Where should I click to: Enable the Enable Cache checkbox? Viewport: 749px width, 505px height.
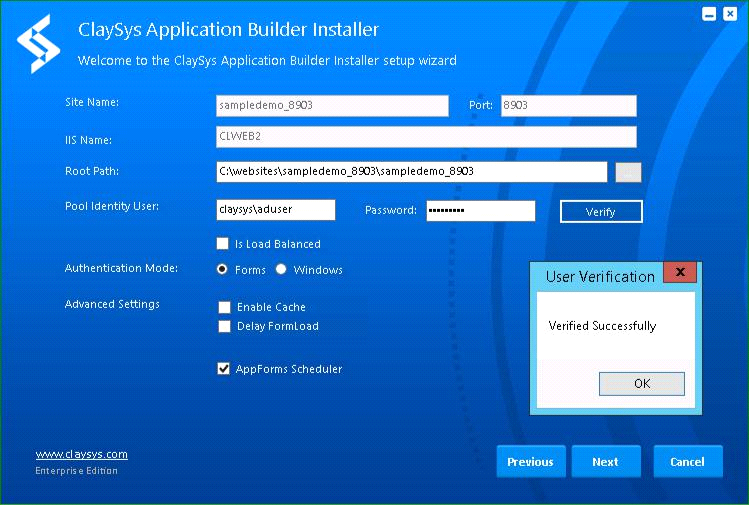[225, 307]
